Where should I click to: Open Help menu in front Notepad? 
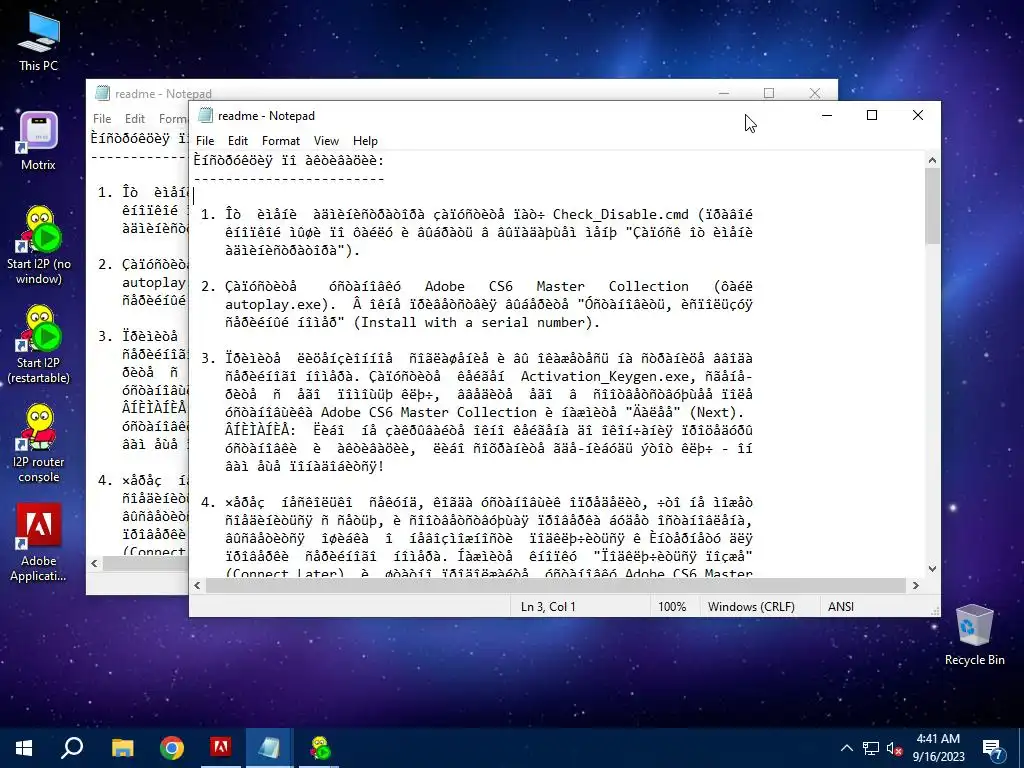[x=365, y=141]
